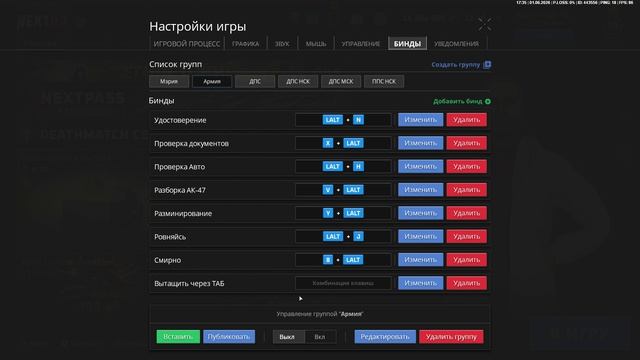Screen dimensions: 640x360
Task: Click Изменить for Разборка АК-47
Action: 420,189
